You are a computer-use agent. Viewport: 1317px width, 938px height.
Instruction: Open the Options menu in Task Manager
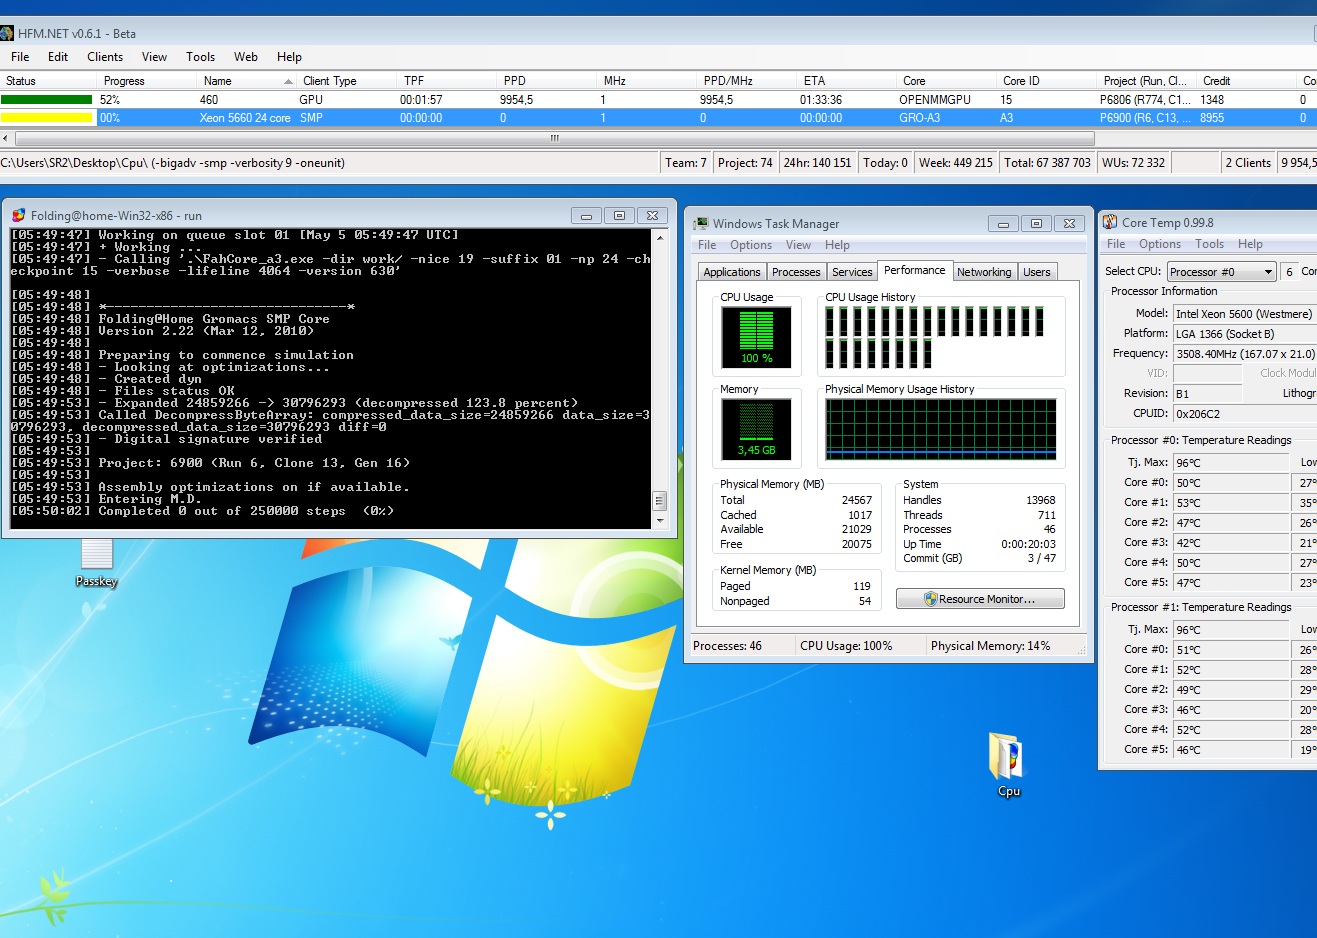pyautogui.click(x=751, y=245)
